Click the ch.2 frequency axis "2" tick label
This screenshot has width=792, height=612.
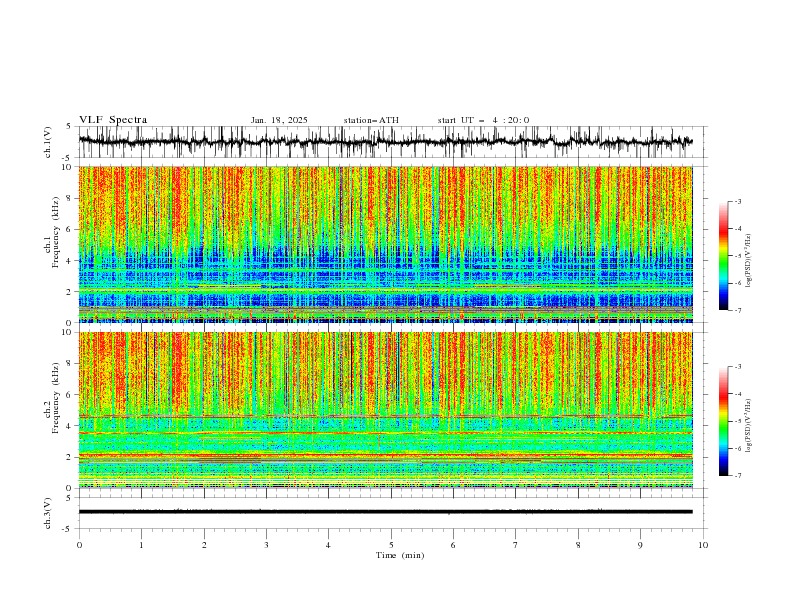coord(71,457)
